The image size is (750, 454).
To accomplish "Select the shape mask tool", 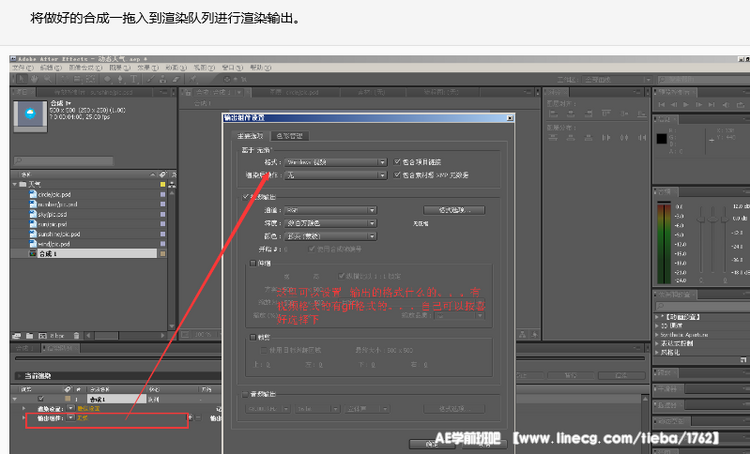I will click(108, 79).
